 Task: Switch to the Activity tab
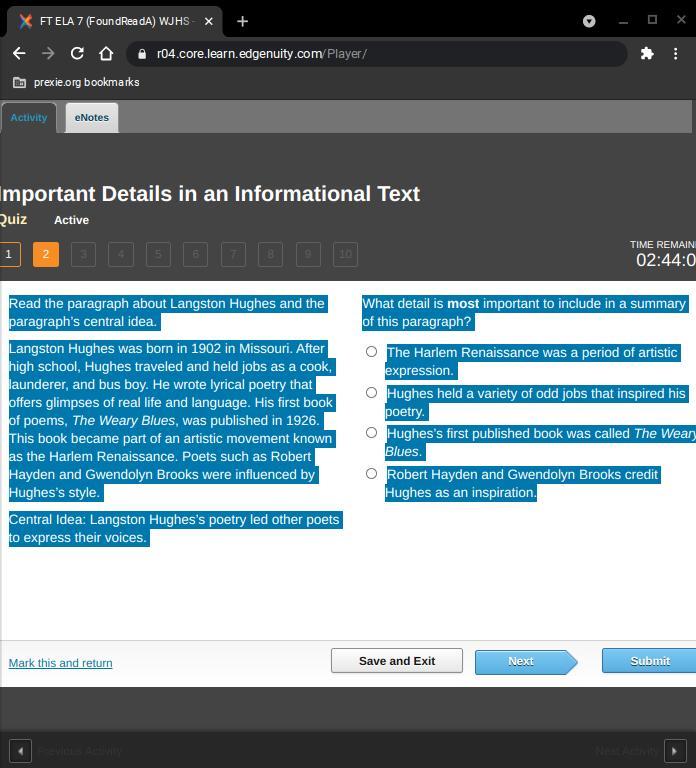pyautogui.click(x=29, y=117)
